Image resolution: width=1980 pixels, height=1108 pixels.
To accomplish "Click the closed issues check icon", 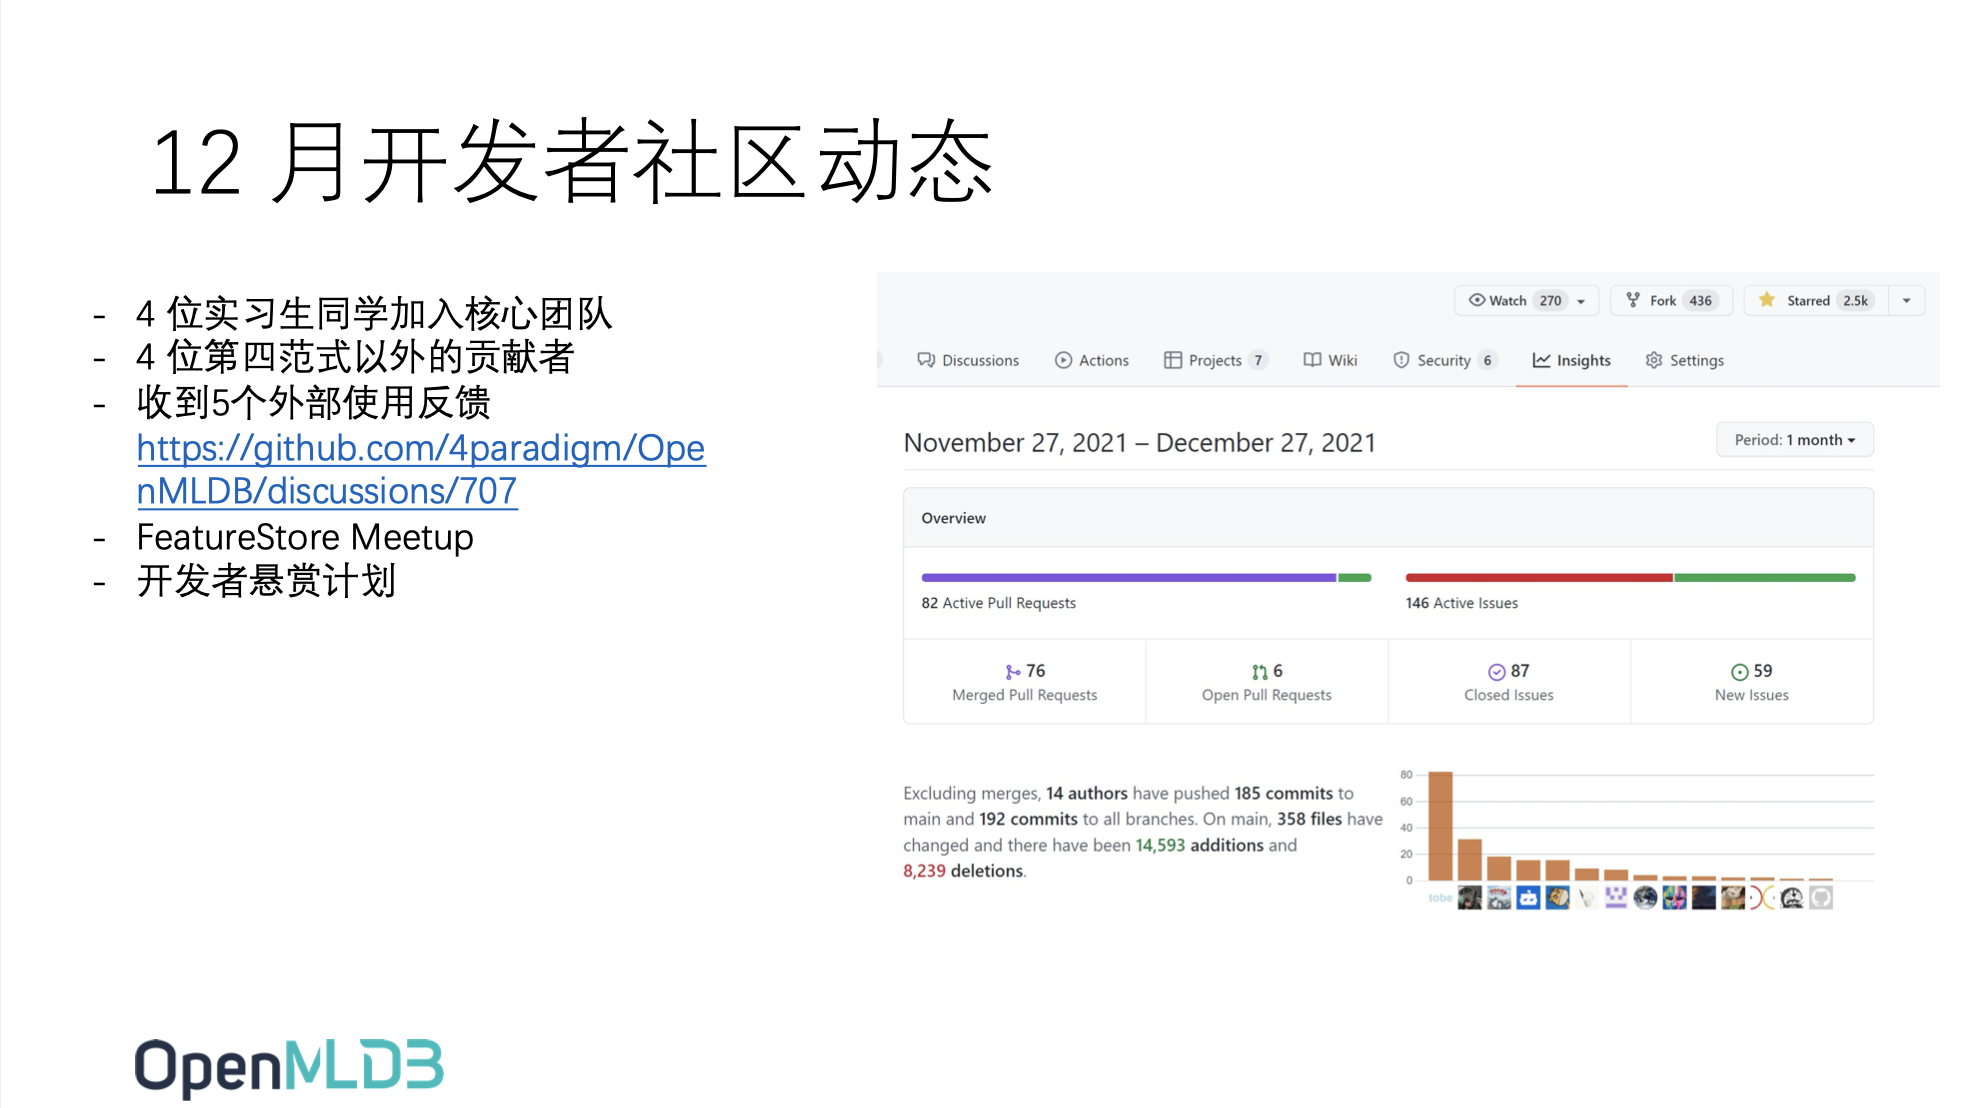I will 1497,672.
